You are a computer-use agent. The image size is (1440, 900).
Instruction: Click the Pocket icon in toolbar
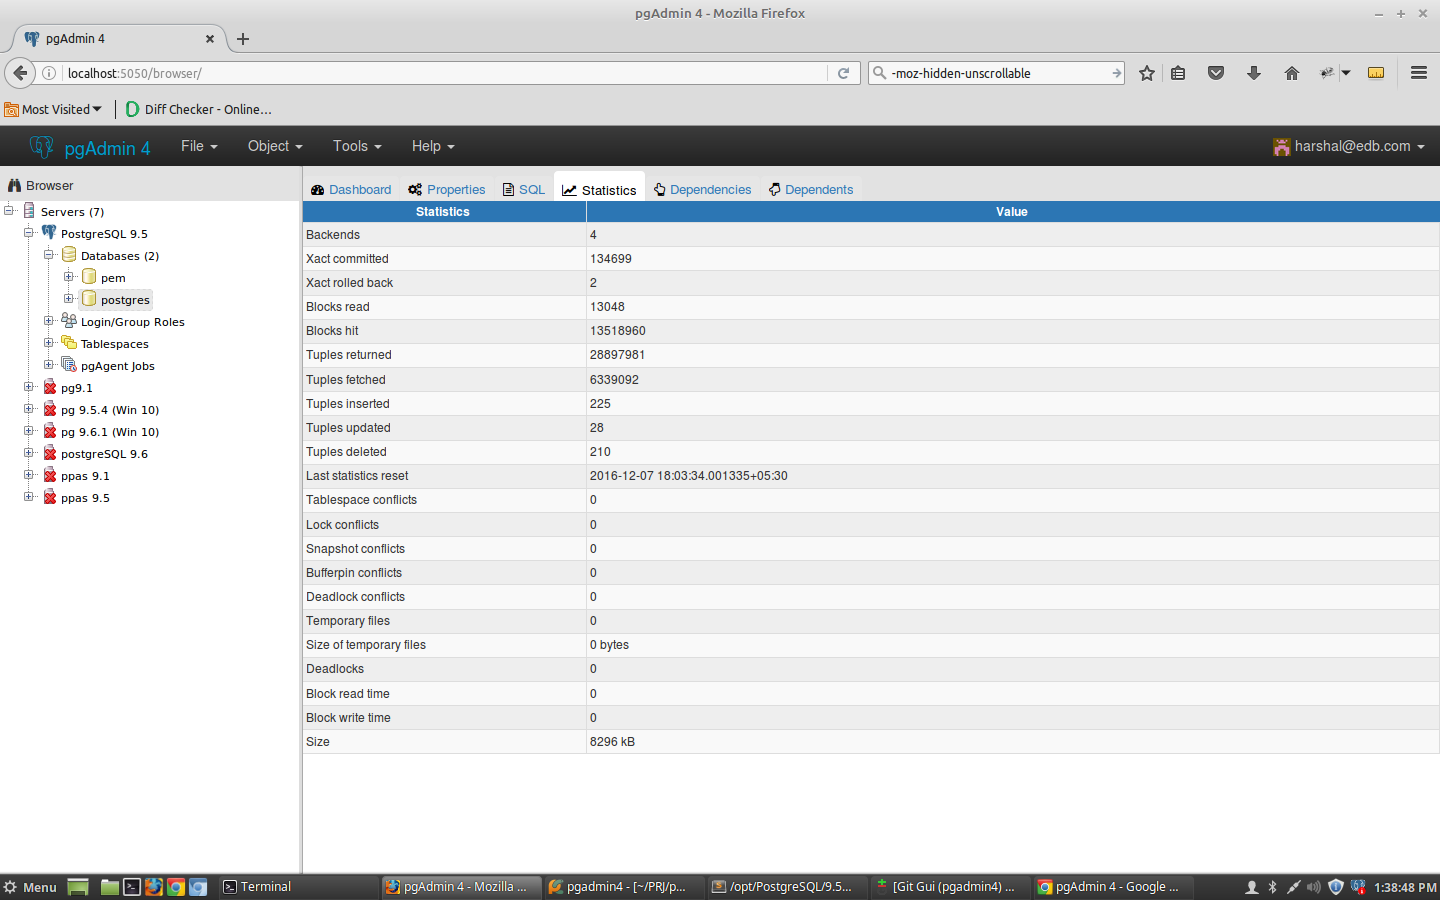(1216, 73)
